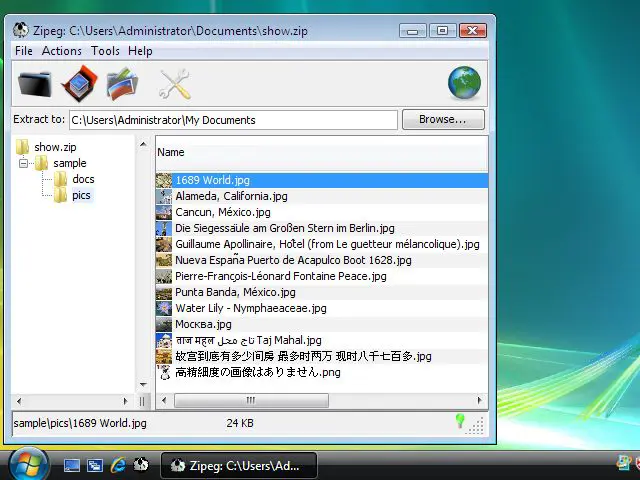Open the wrench and screwdriver settings icon
Screen dimensions: 640x480
pyautogui.click(x=175, y=84)
